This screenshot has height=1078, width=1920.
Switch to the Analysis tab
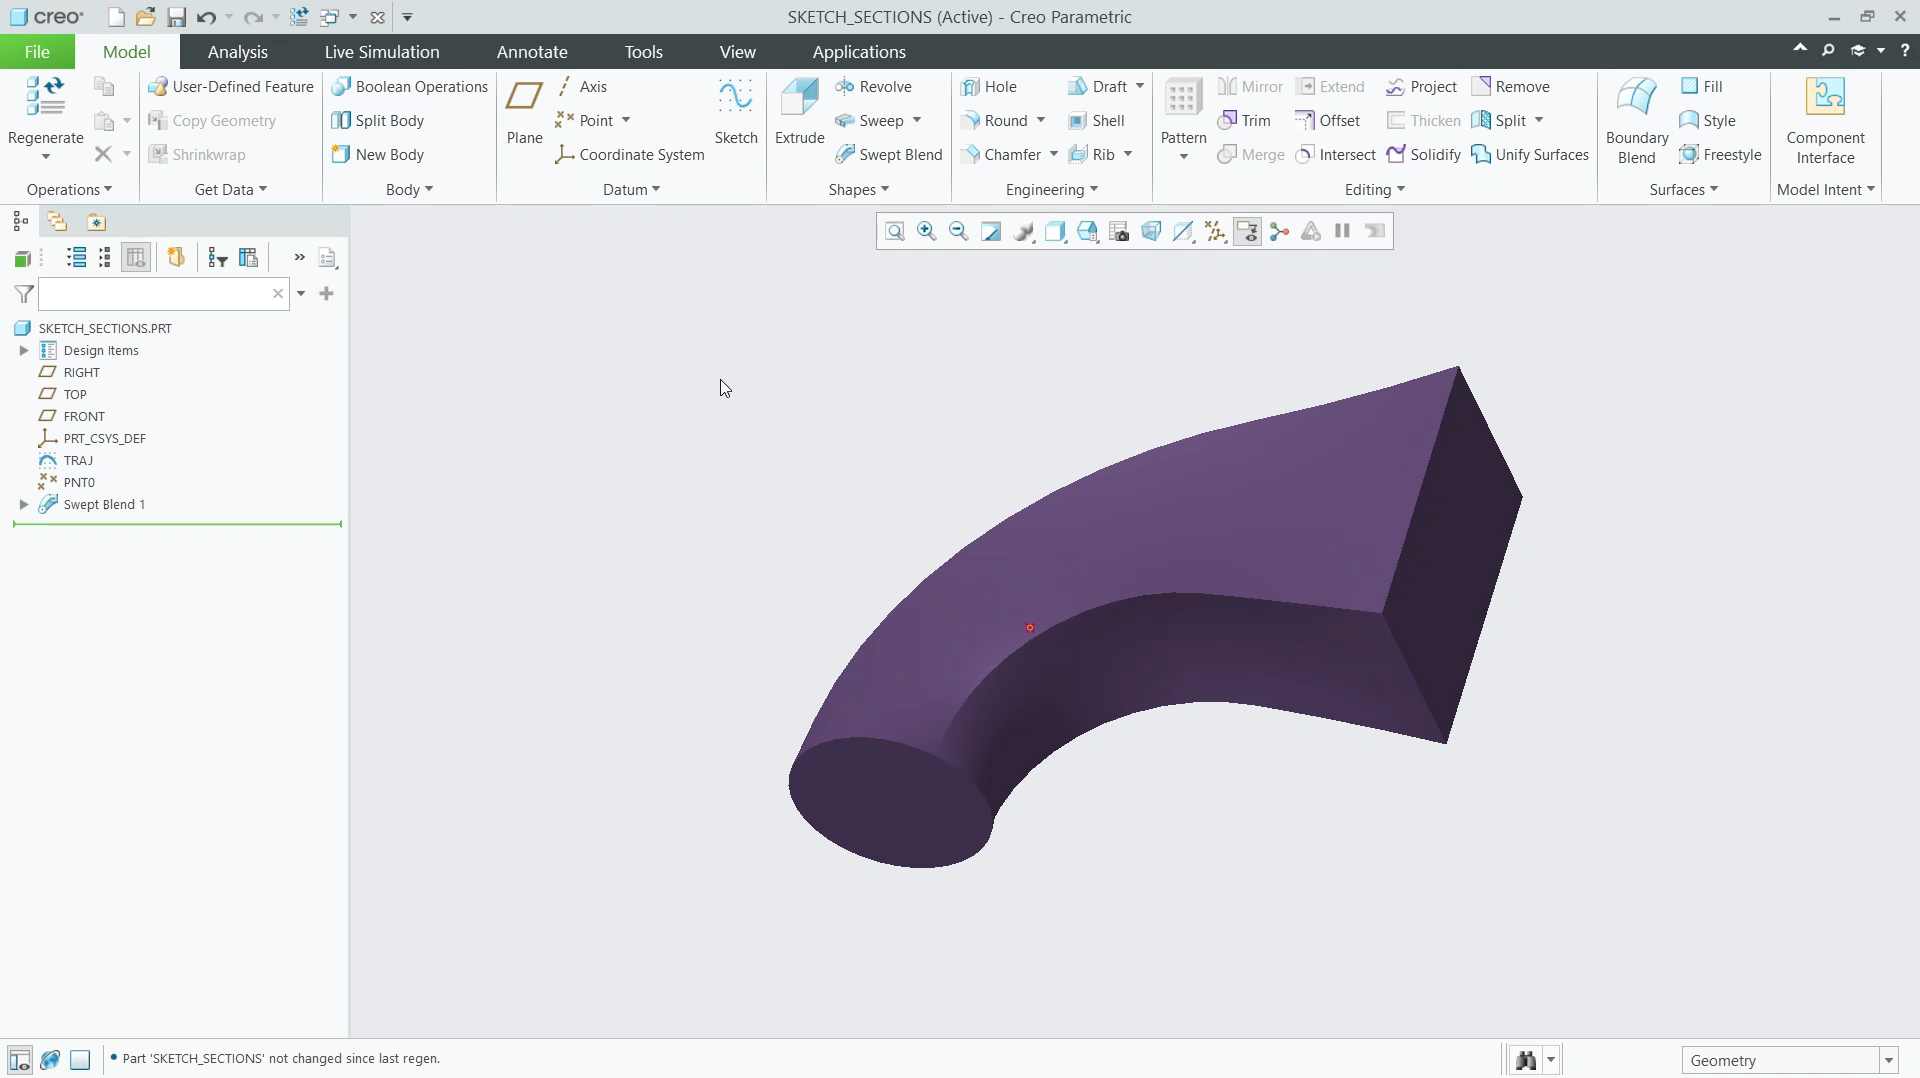(x=238, y=51)
